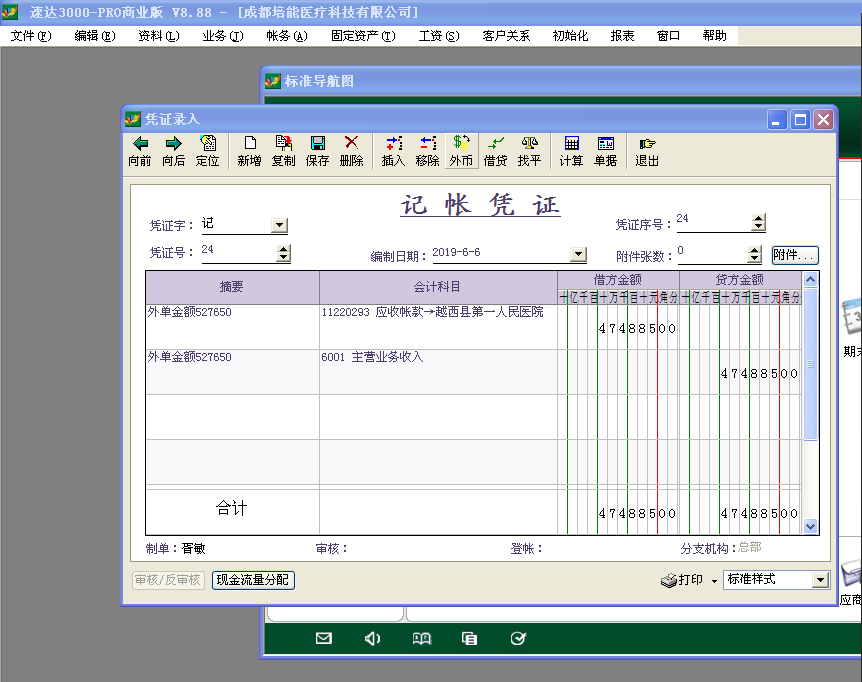This screenshot has height=682, width=862.
Task: Open the 报表 menu
Action: (622, 35)
